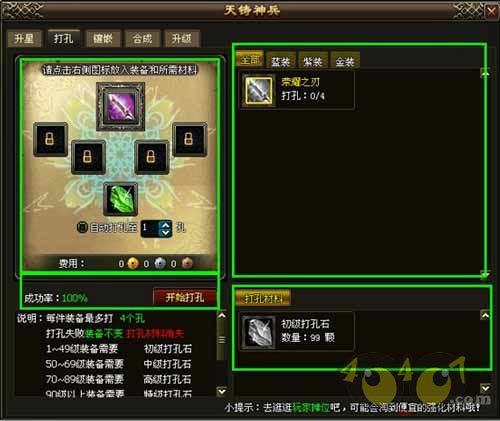
Task: Click the gold coin icon in cost row
Action: [x=133, y=264]
